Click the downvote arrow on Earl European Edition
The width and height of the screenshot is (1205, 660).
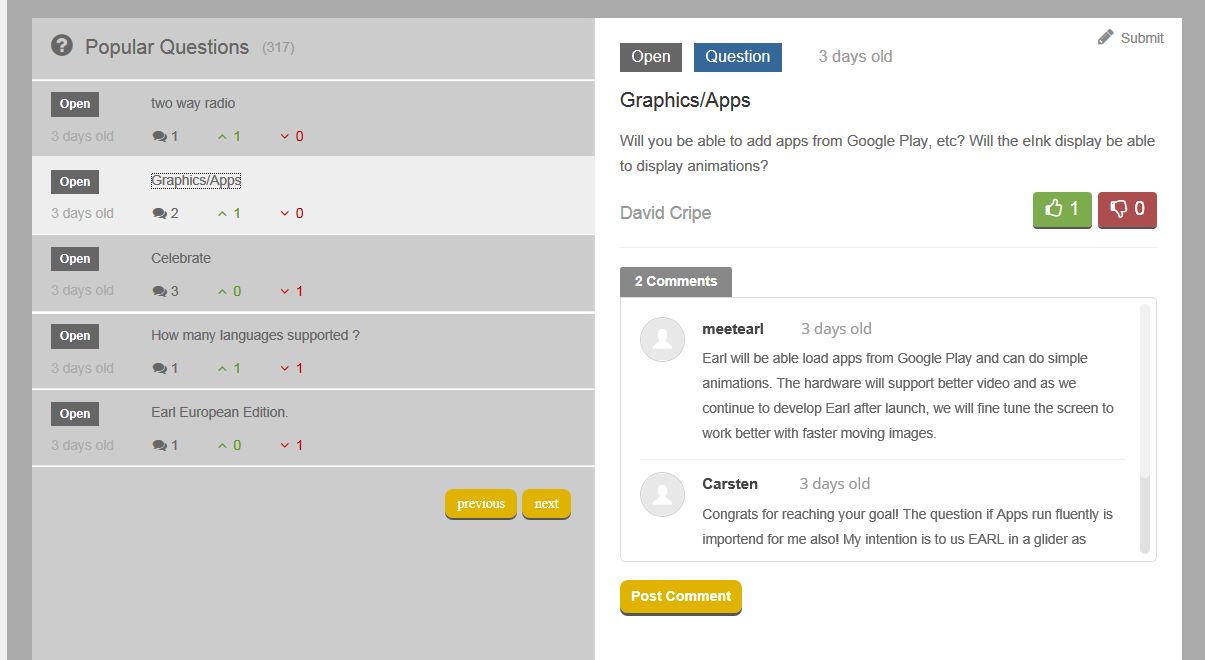[x=285, y=446]
